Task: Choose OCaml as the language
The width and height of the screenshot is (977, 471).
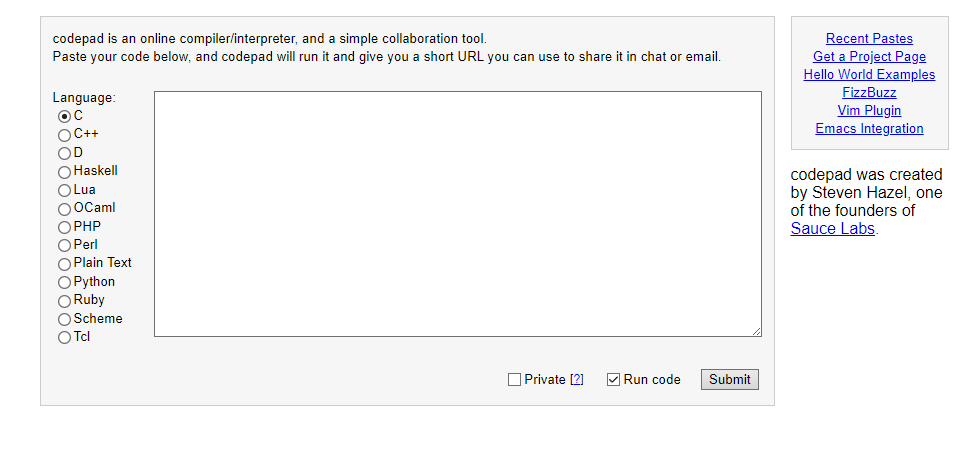Action: pyautogui.click(x=65, y=208)
